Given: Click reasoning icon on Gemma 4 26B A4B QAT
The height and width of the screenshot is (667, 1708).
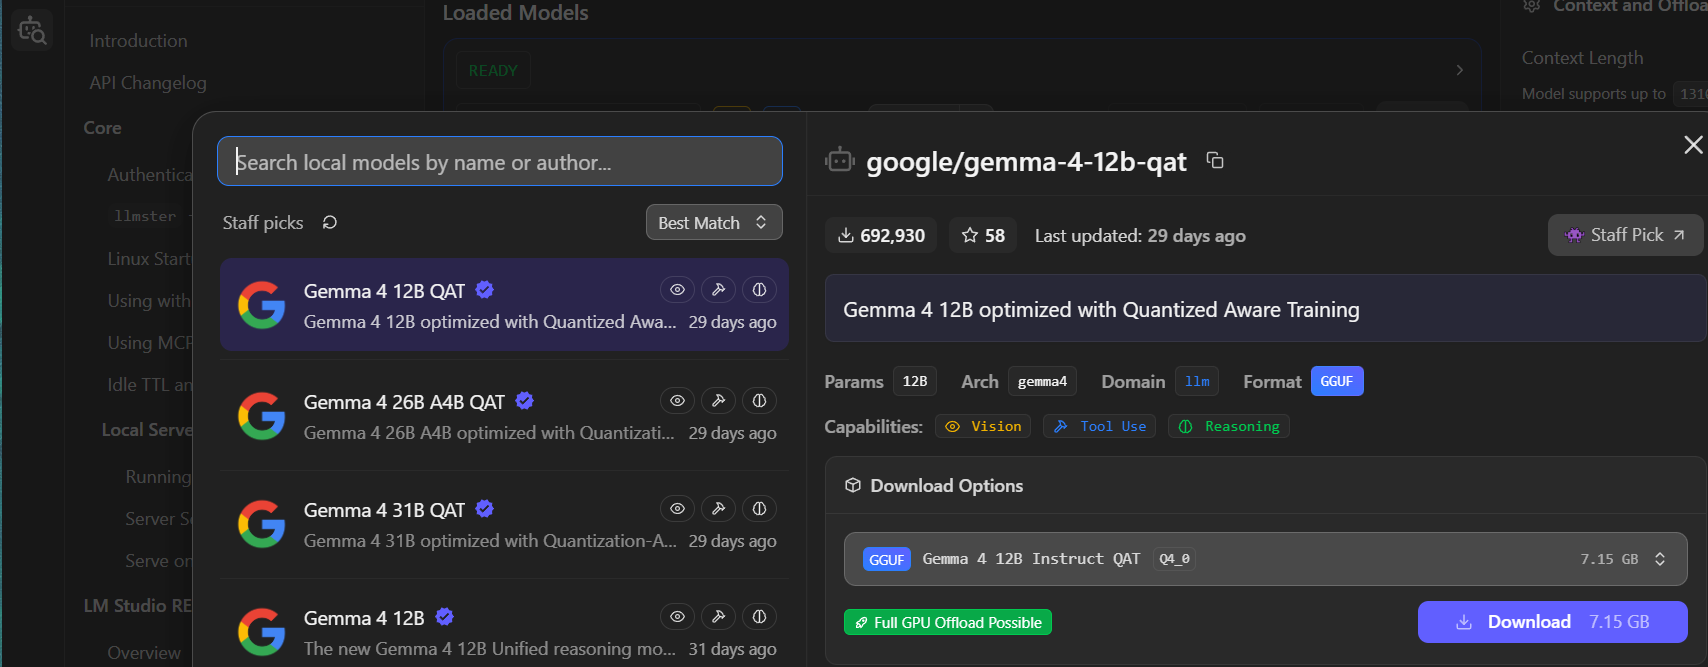Looking at the screenshot, I should 759,401.
